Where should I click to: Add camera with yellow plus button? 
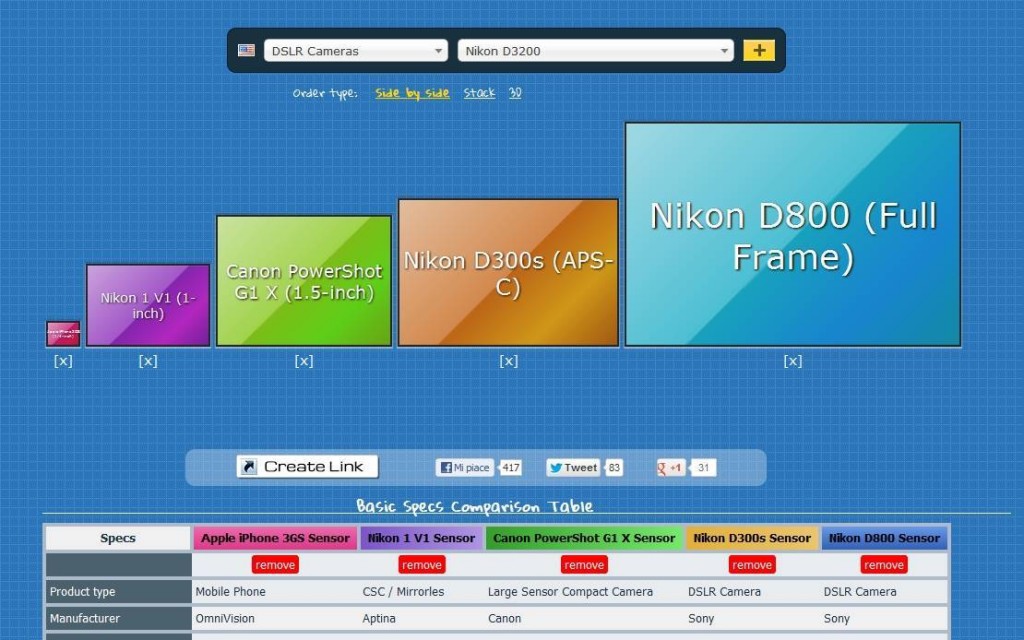pos(759,50)
